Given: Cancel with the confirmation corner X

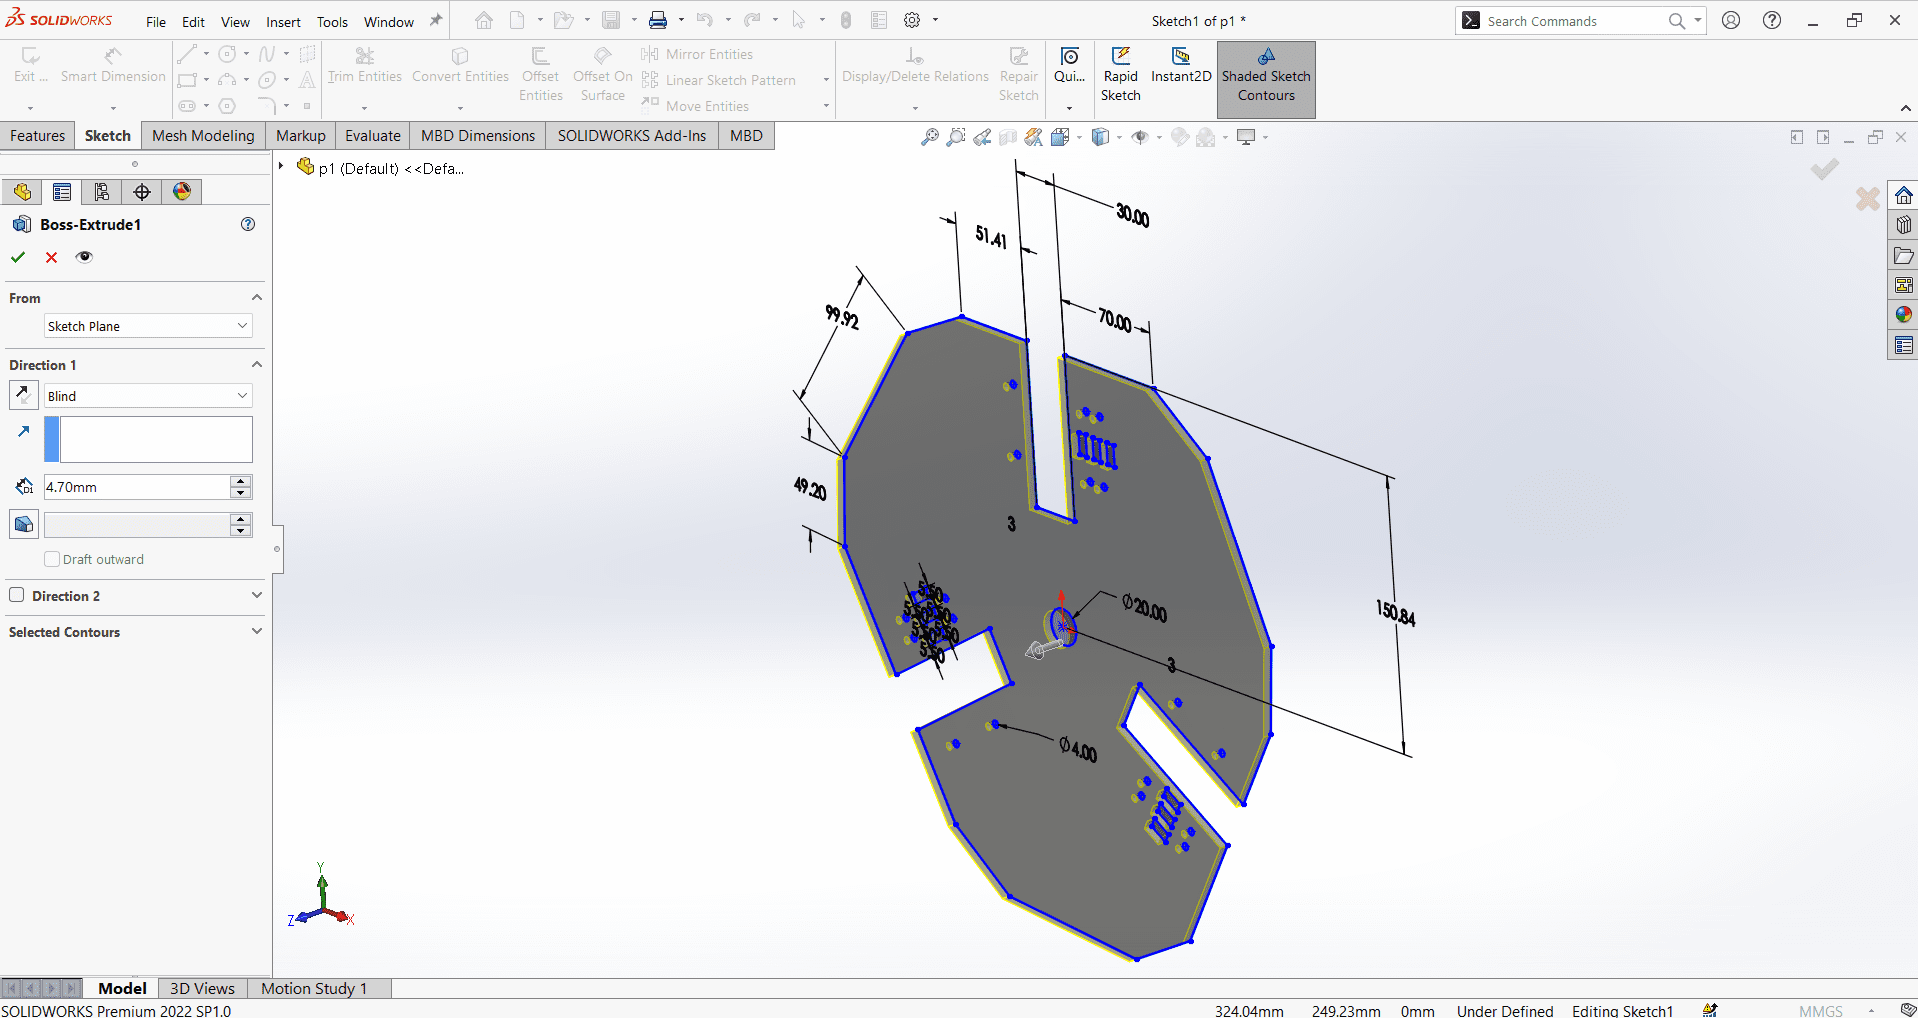Looking at the screenshot, I should (1867, 199).
